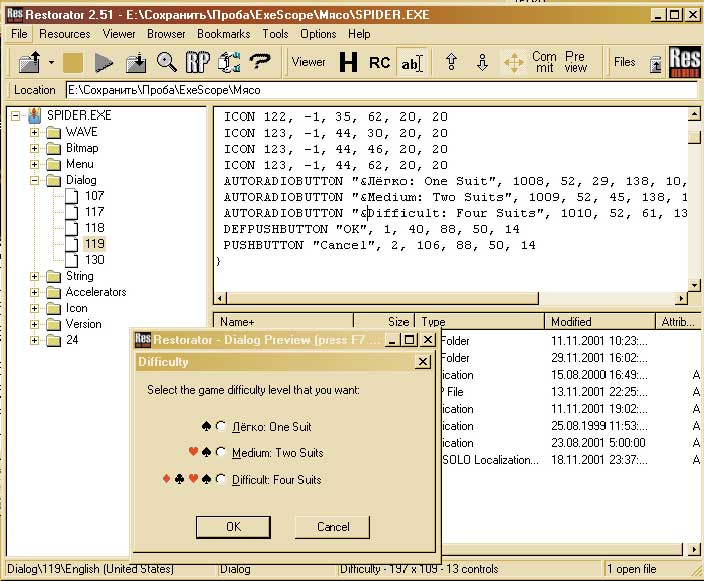Select dialog resource 130
The height and width of the screenshot is (581, 704).
pos(94,260)
